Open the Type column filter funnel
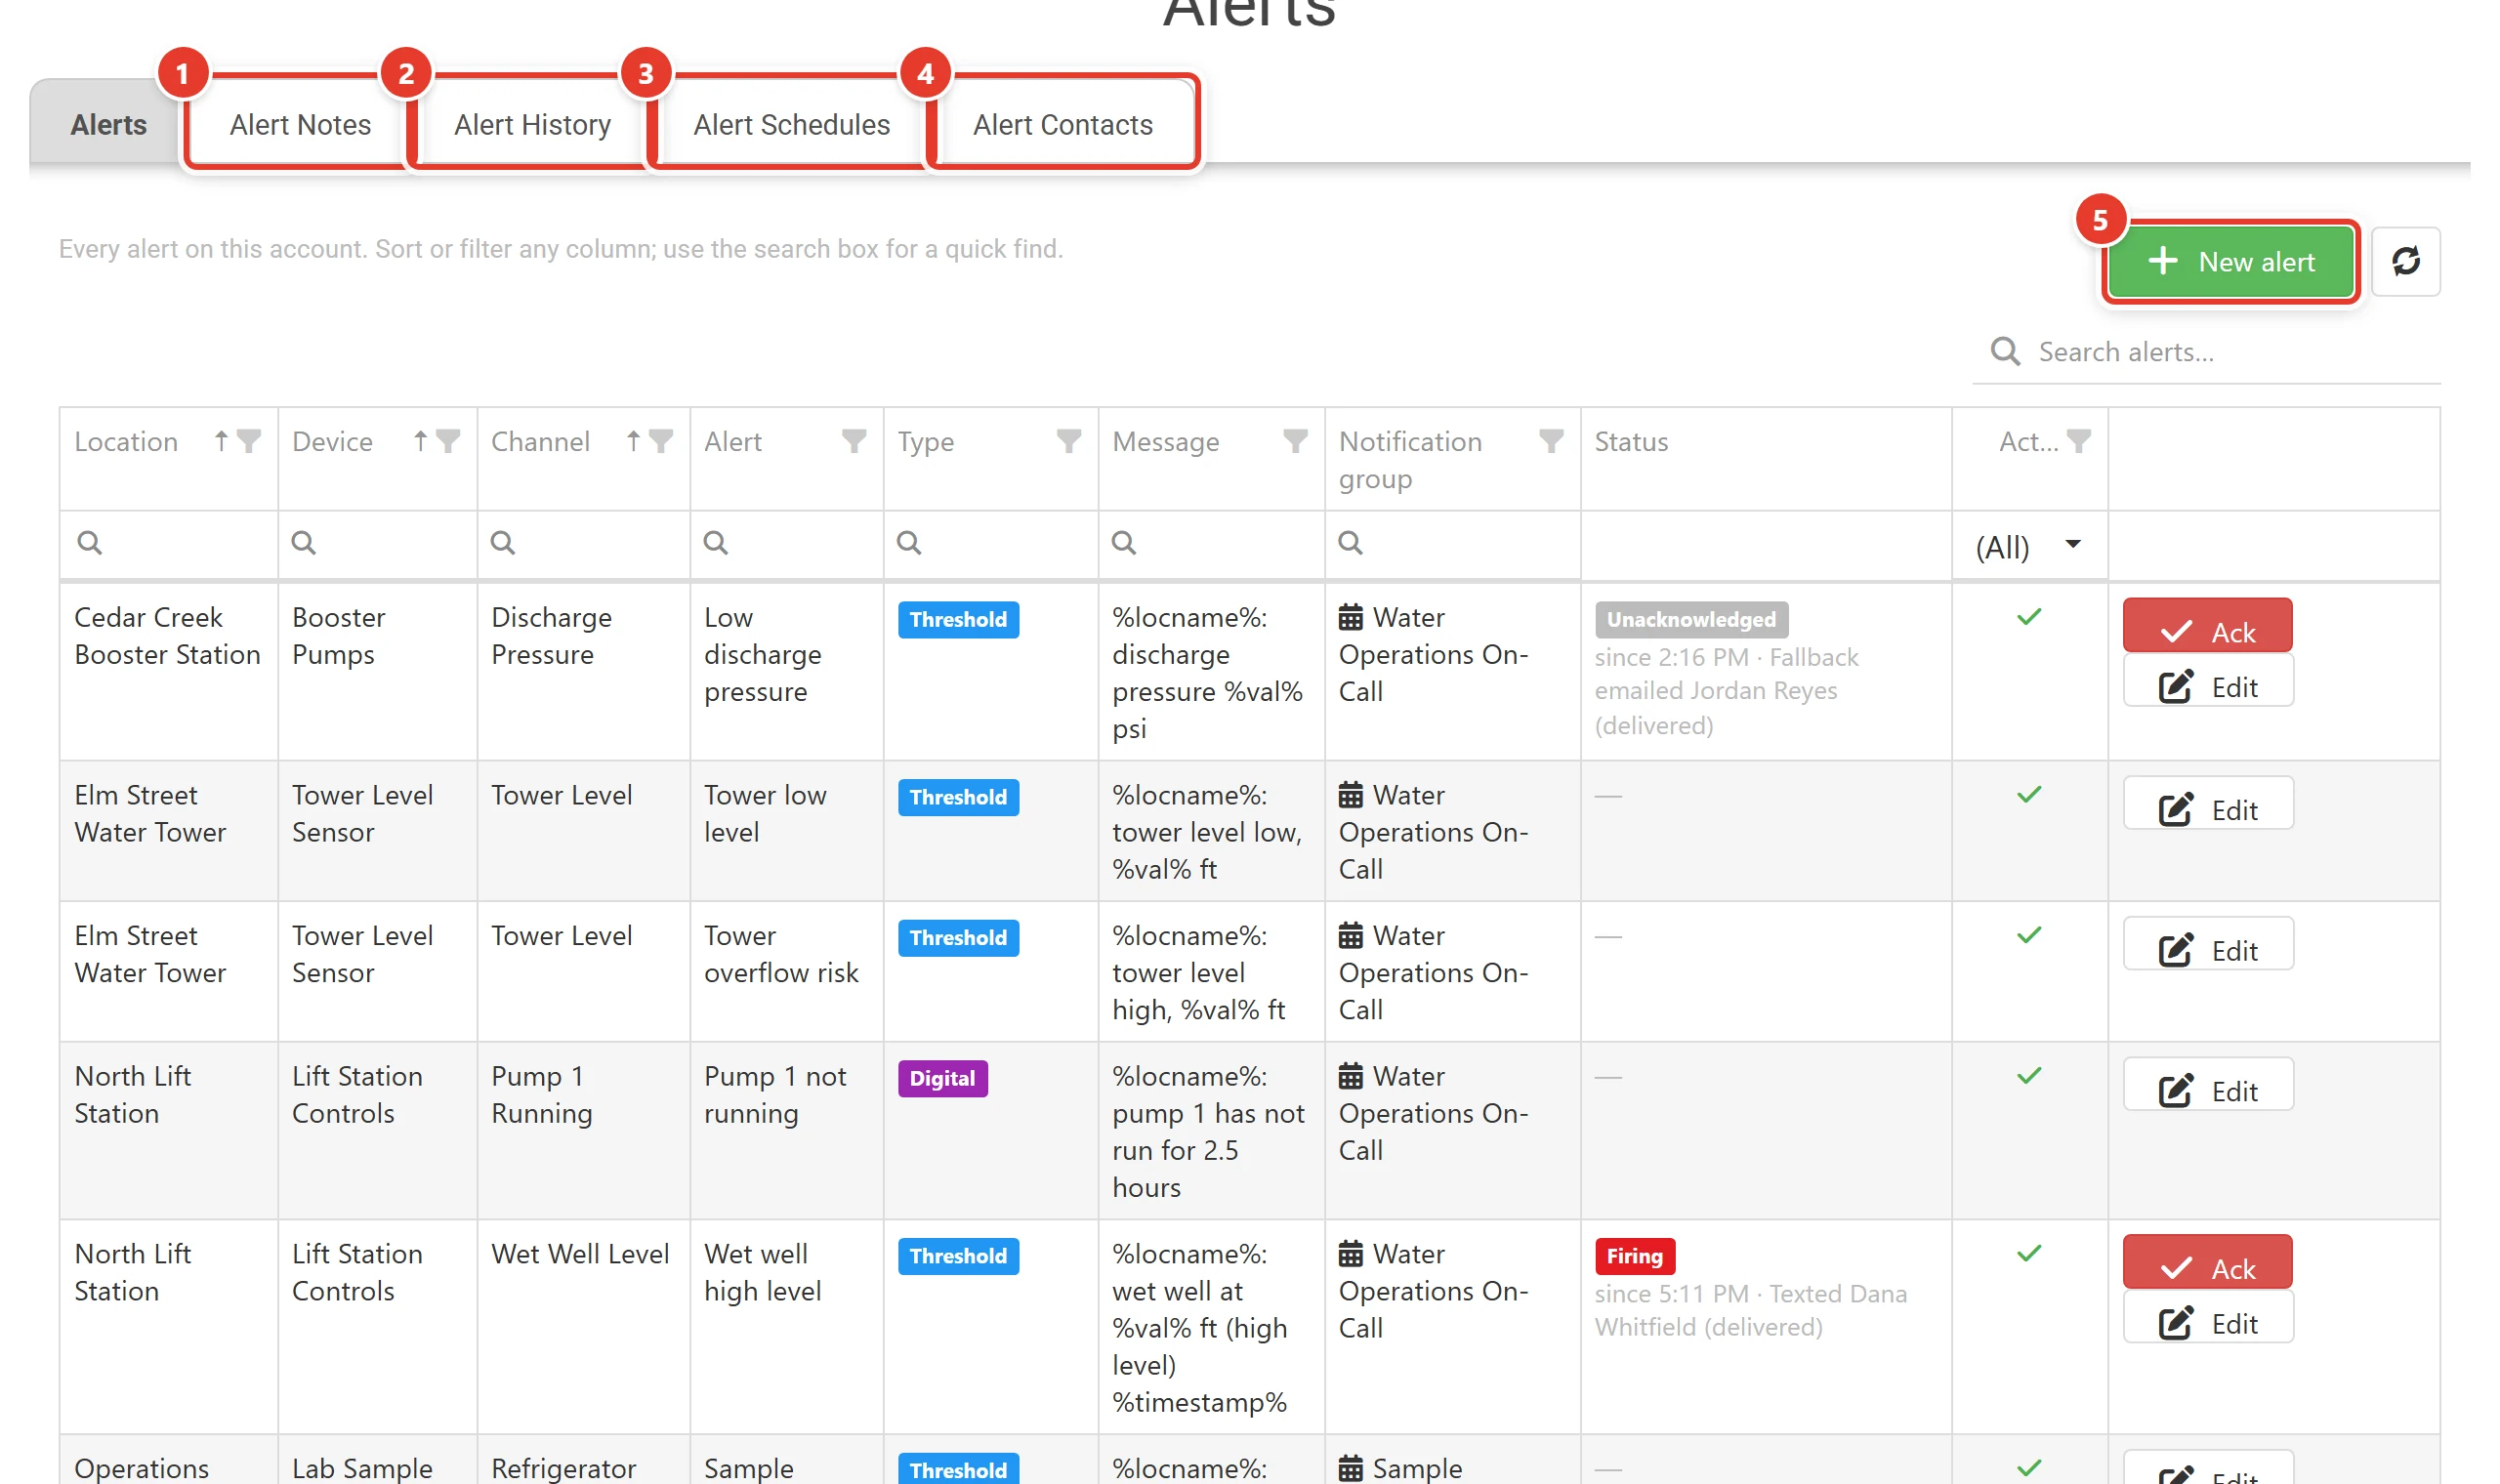This screenshot has height=1484, width=2500. point(1069,441)
